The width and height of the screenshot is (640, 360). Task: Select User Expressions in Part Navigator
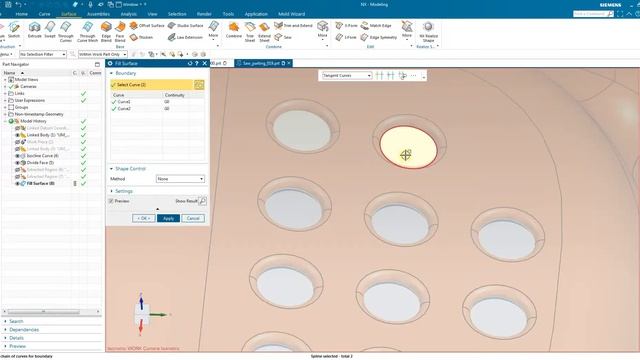point(29,100)
